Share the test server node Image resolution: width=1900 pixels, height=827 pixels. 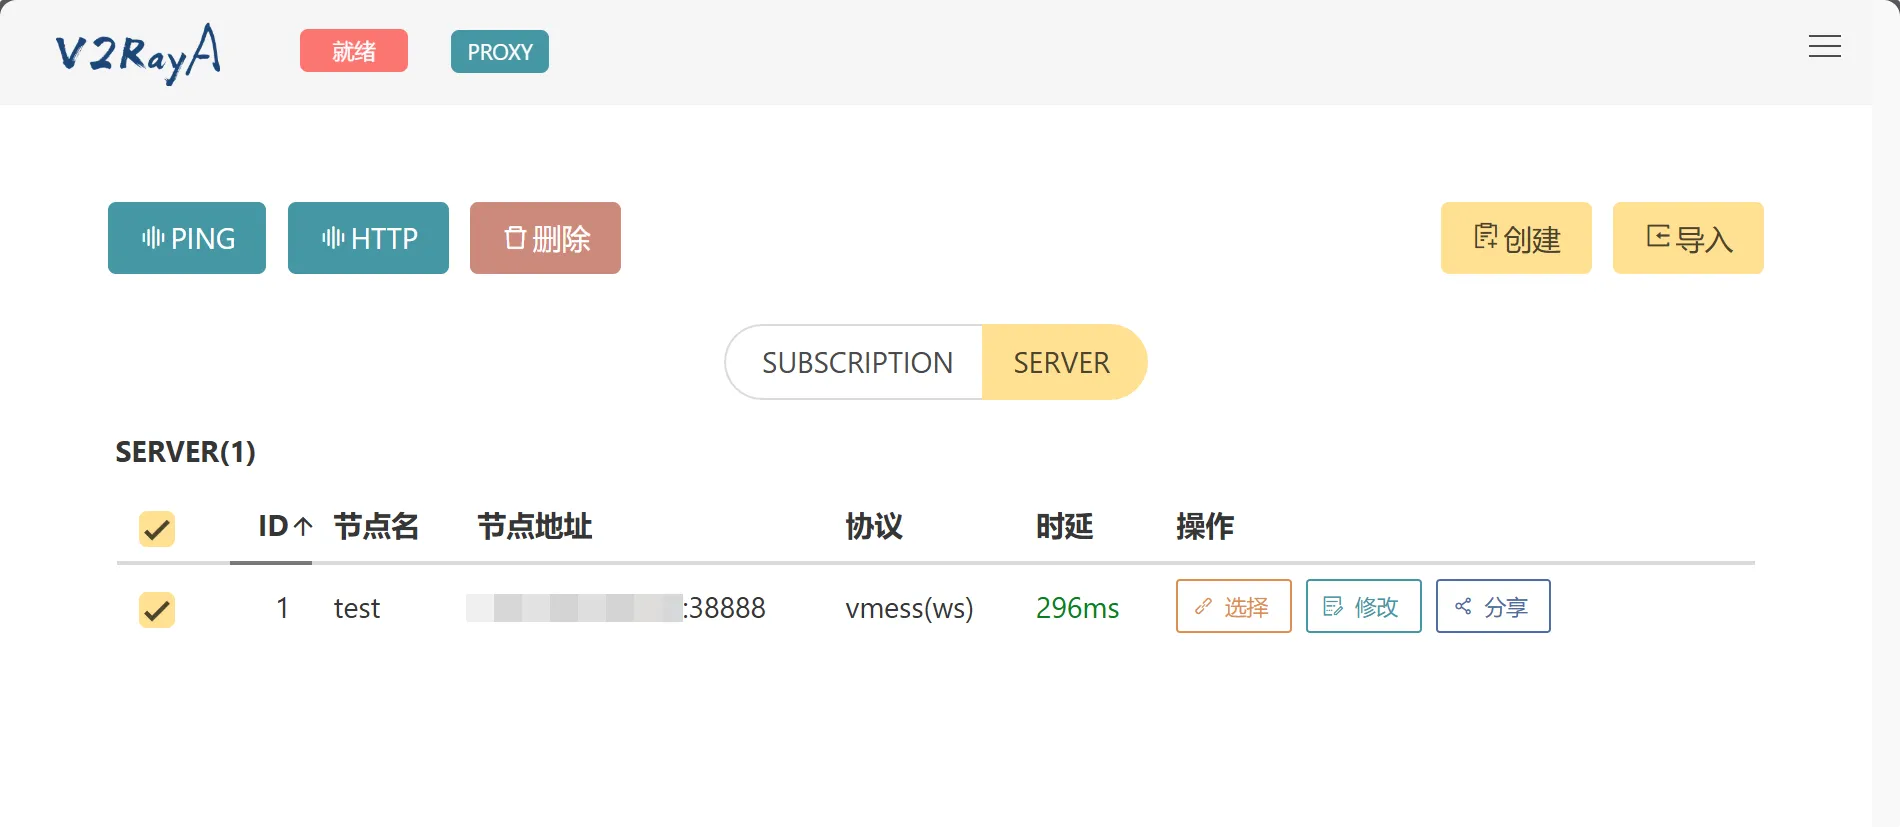(x=1493, y=607)
